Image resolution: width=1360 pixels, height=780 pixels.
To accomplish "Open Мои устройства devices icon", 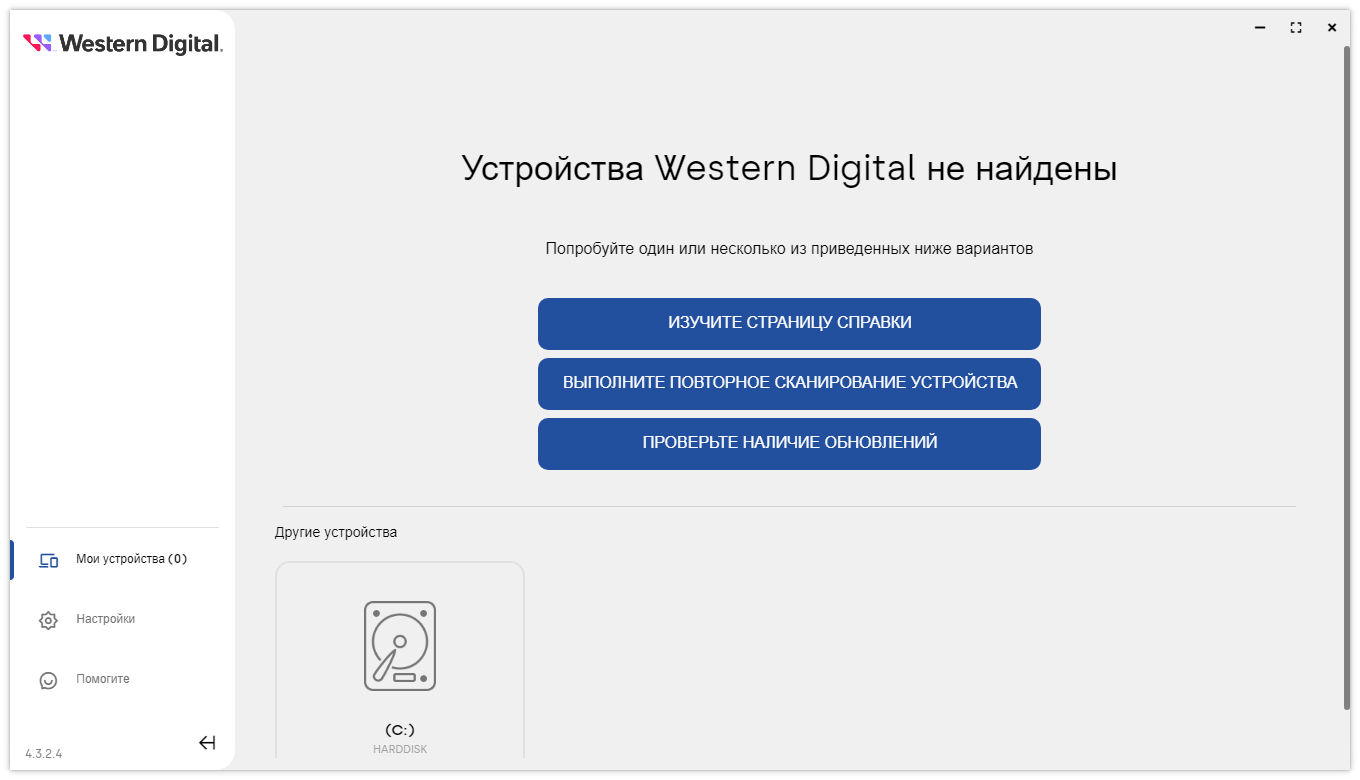I will (48, 560).
